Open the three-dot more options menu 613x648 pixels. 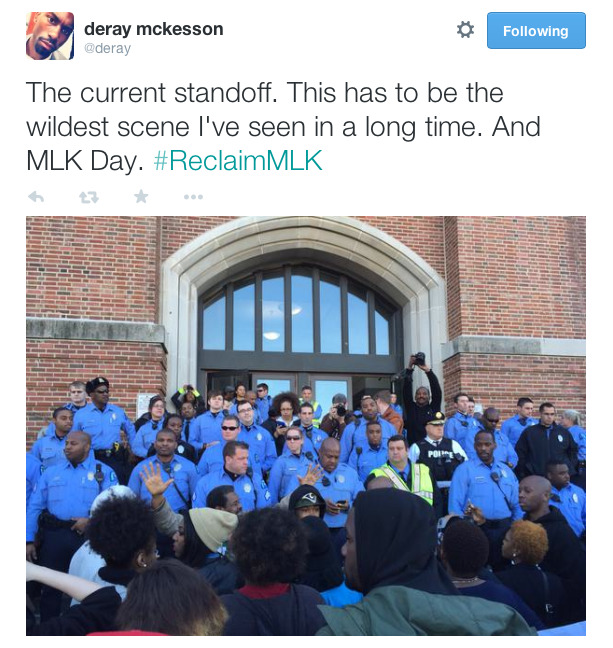click(193, 197)
